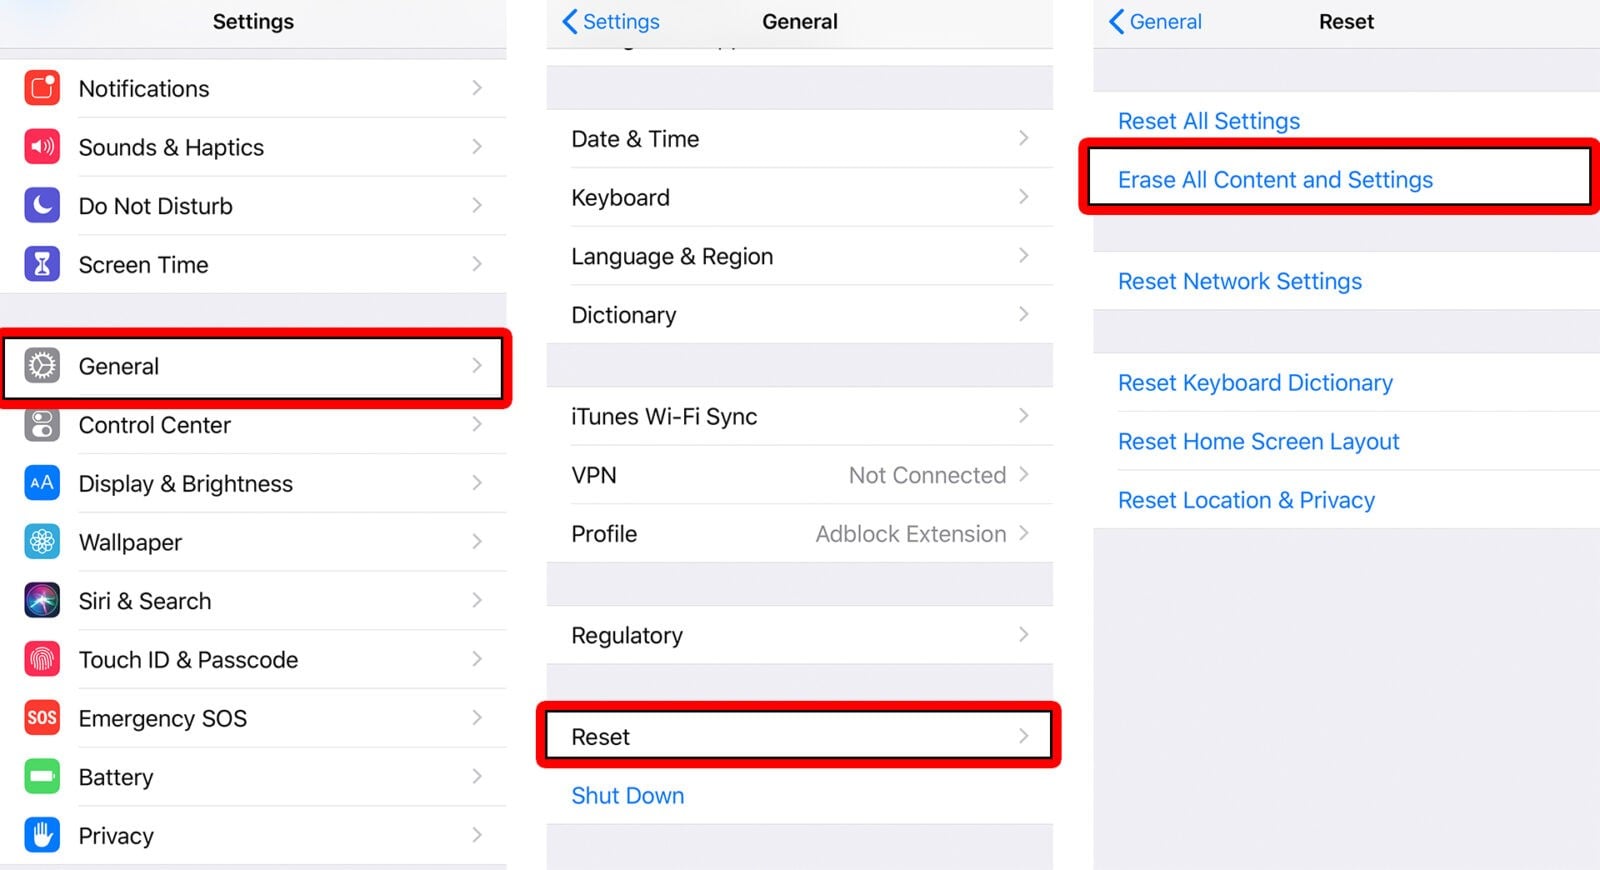Tap the Shut Down link

[628, 796]
